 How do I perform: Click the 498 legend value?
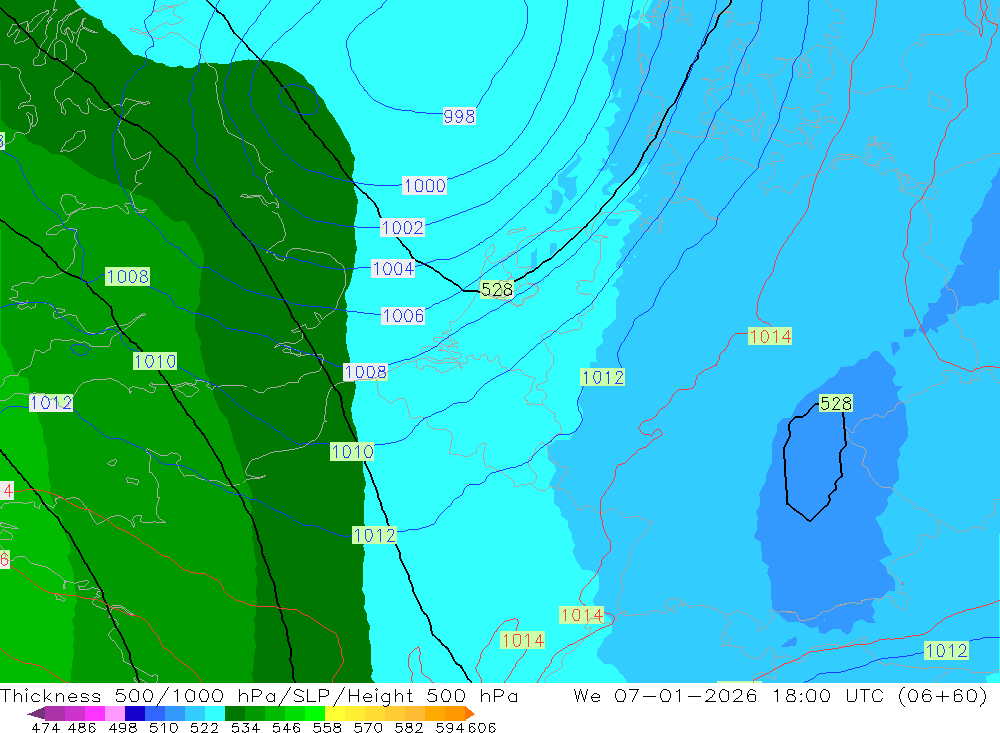click(x=122, y=728)
